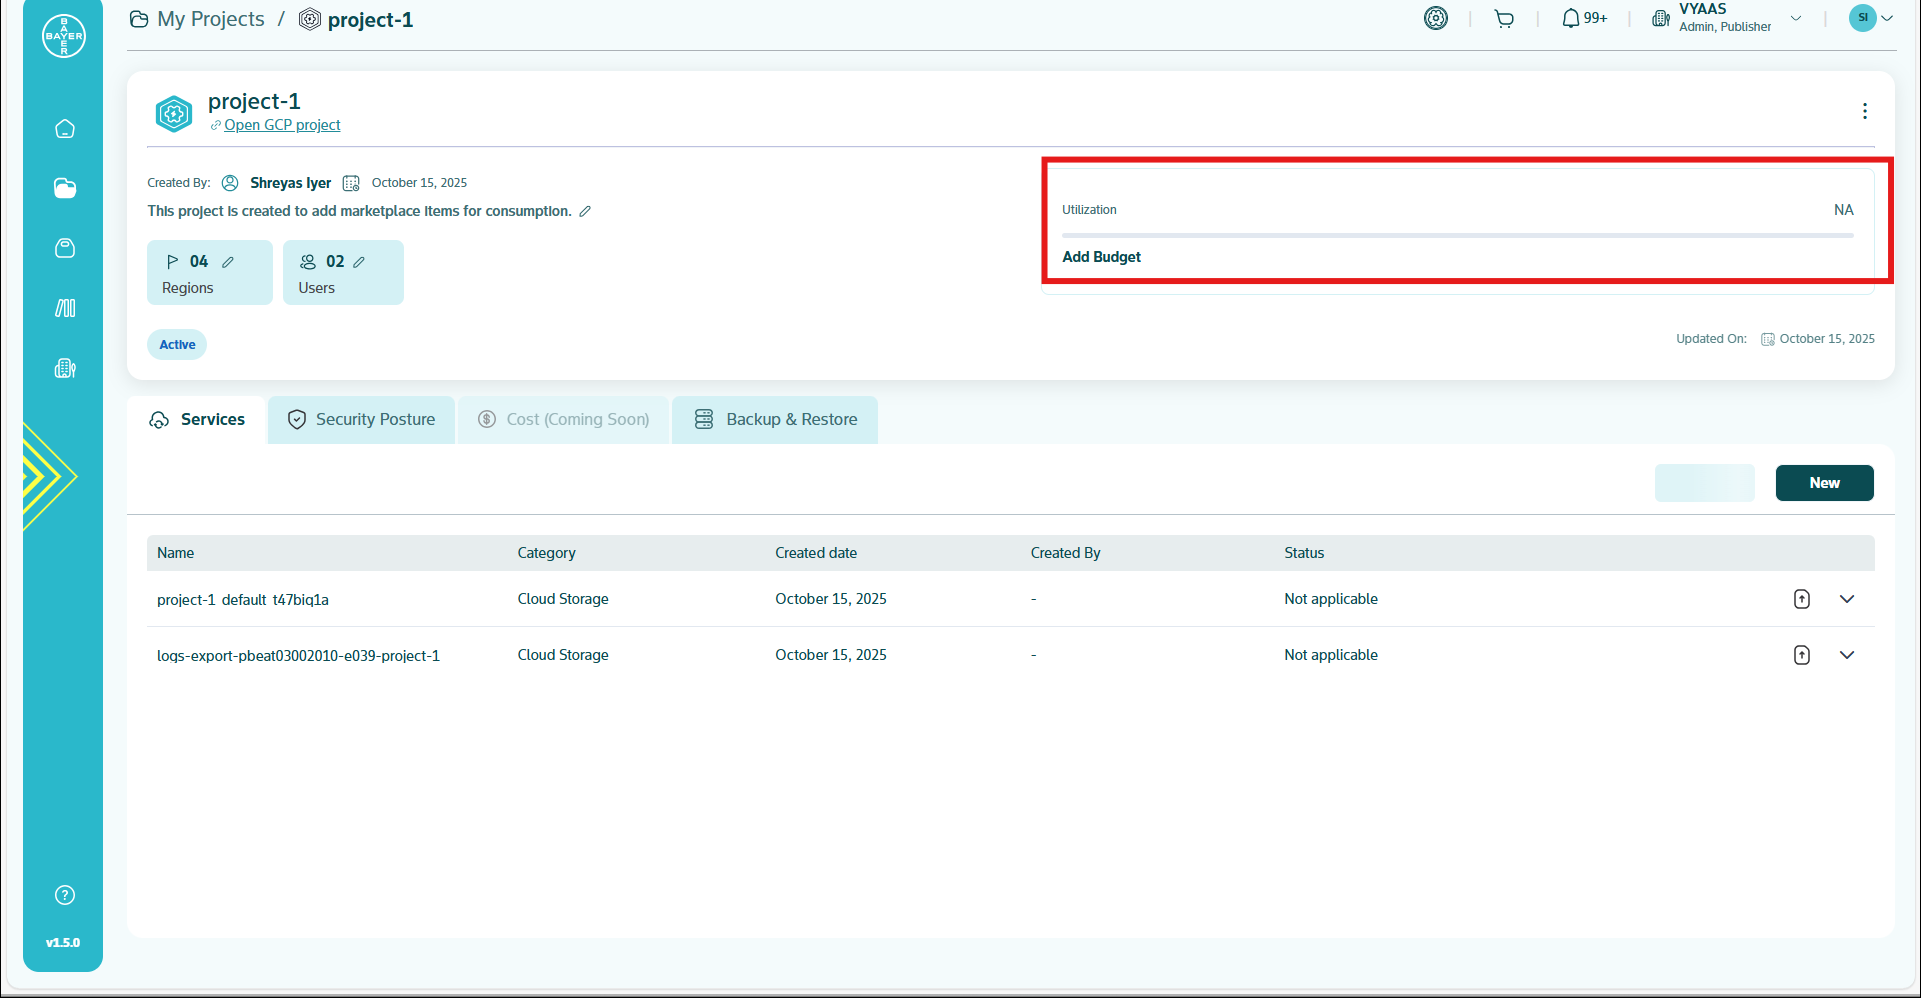Edit the Regions count
1921x998 pixels.
(228, 262)
